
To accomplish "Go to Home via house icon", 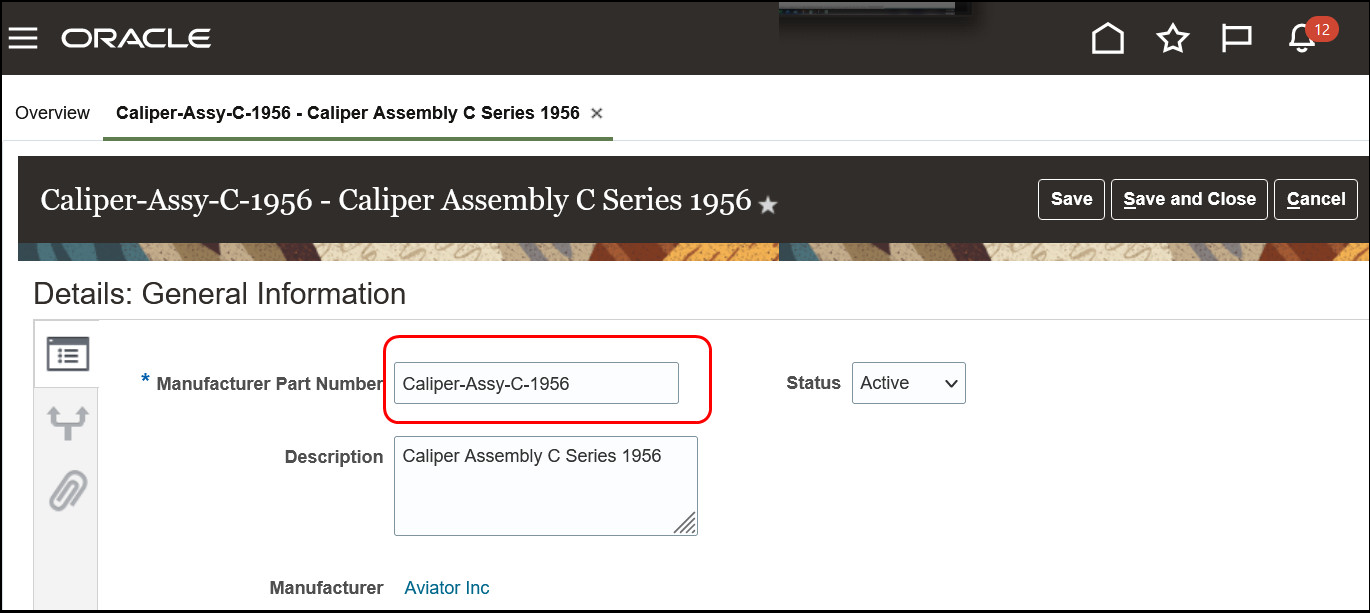I will [x=1107, y=38].
